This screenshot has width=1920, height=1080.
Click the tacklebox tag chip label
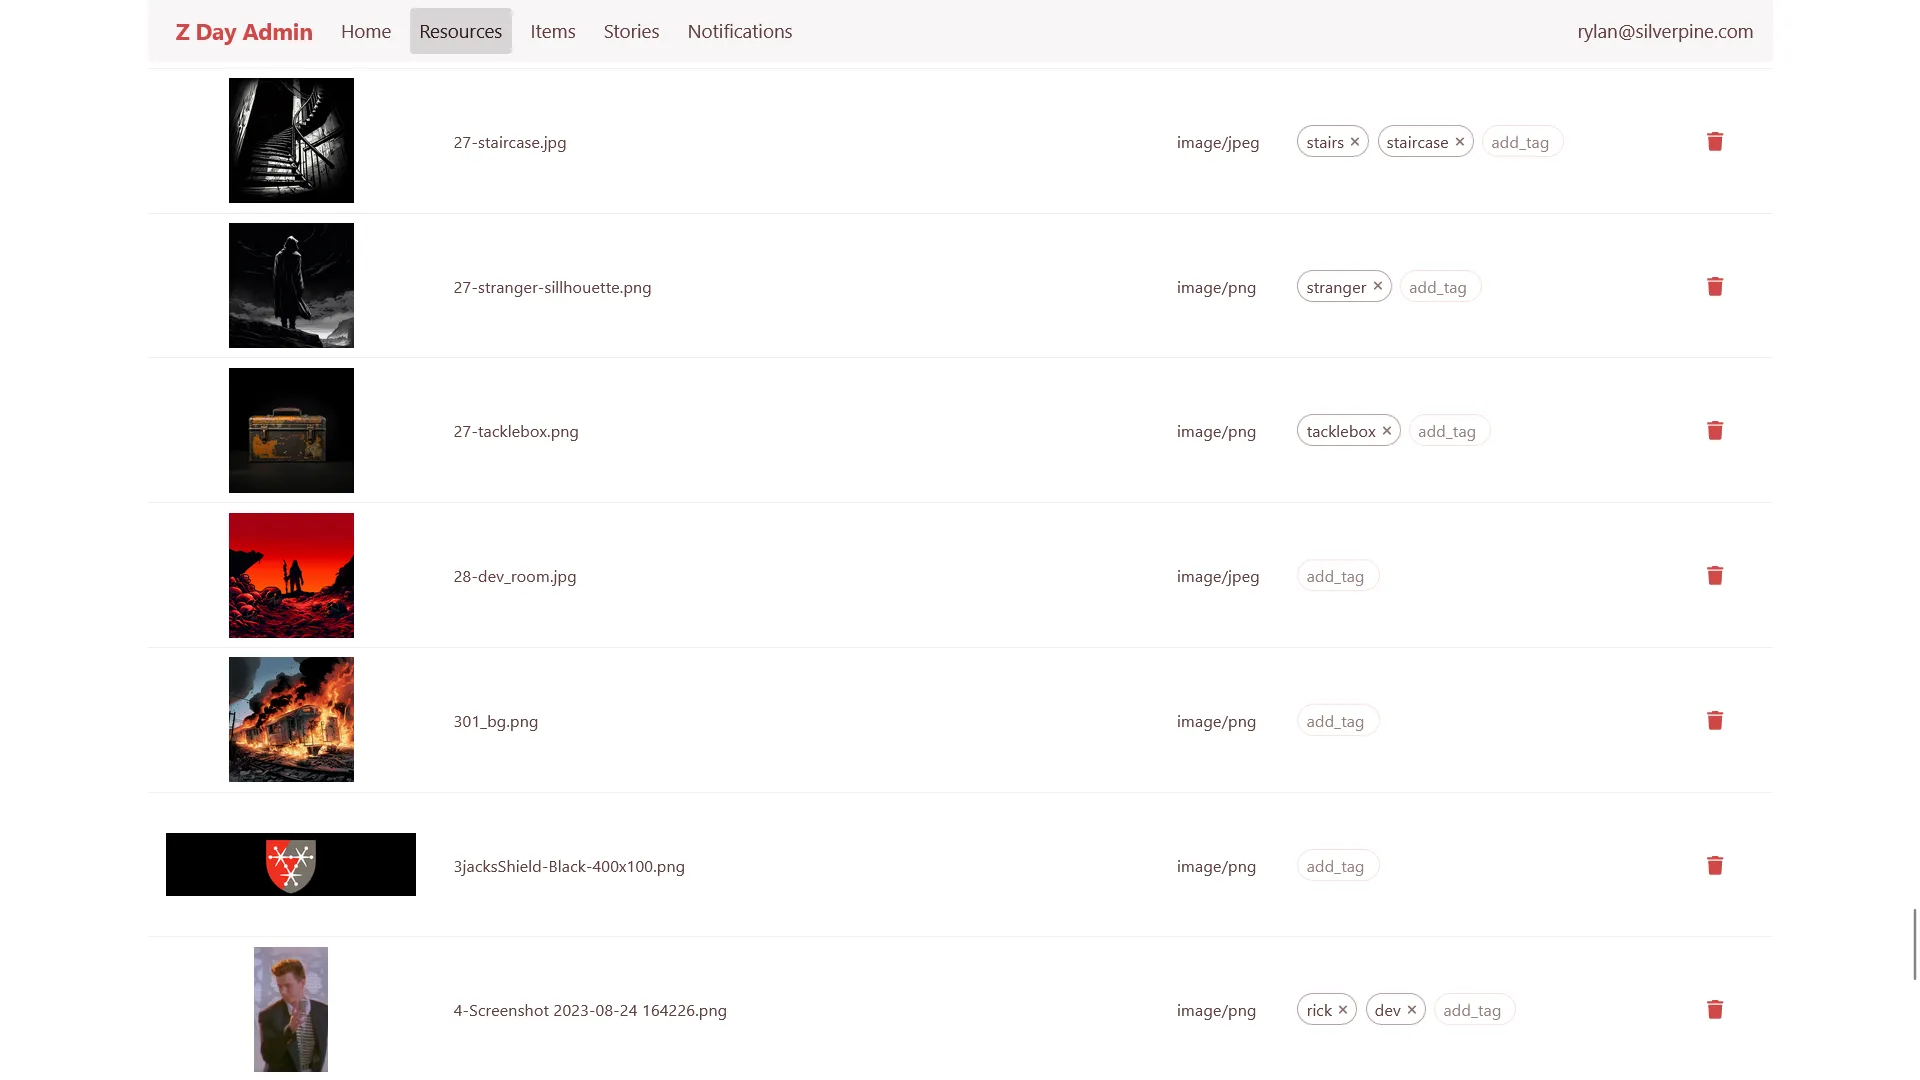[1341, 431]
